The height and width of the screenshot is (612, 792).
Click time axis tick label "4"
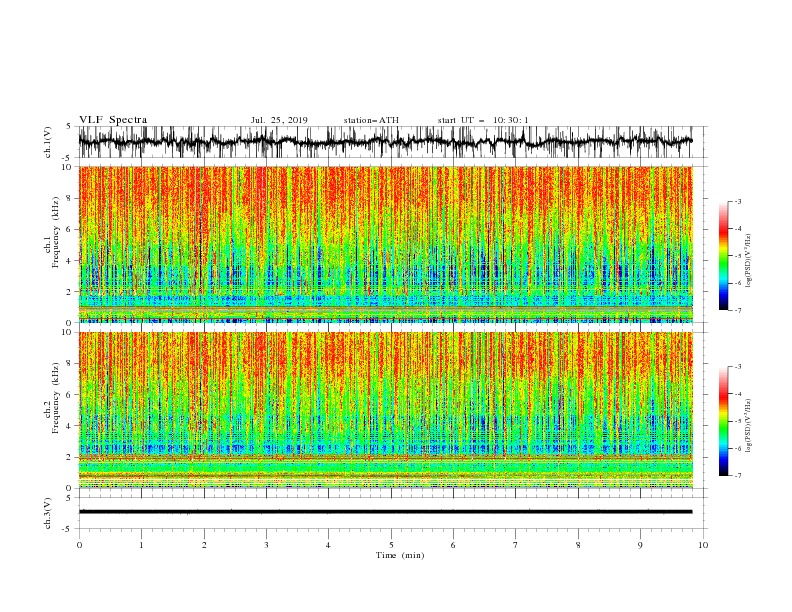(328, 545)
